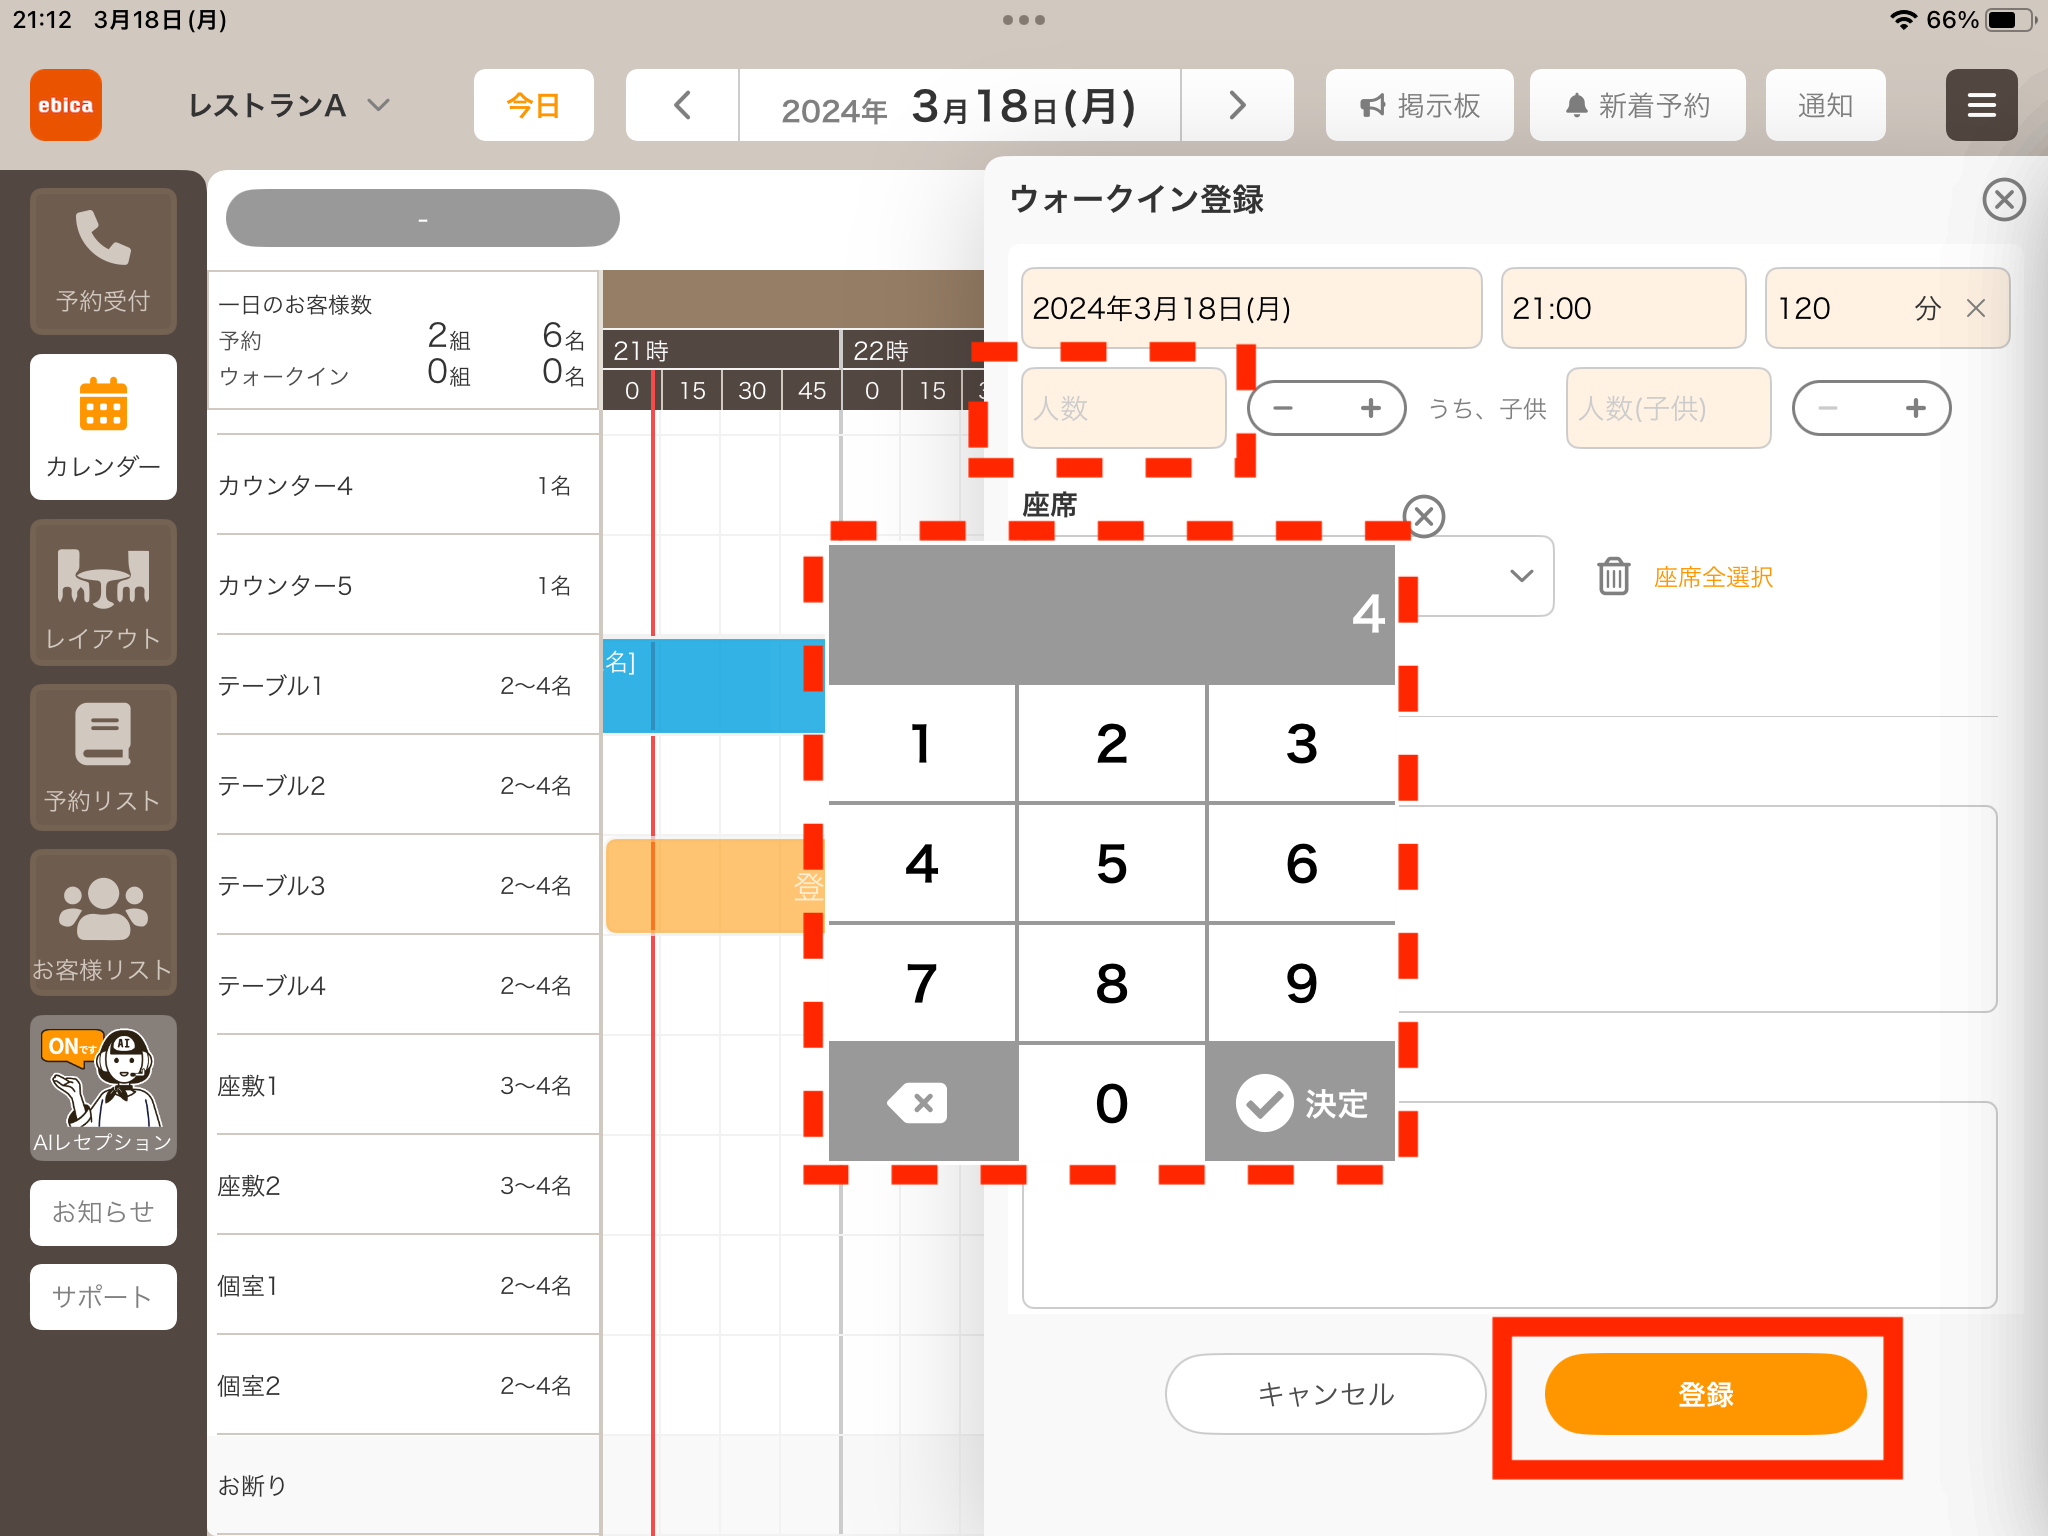Decrease the child guest count
The height and width of the screenshot is (1536, 2048).
pyautogui.click(x=1829, y=408)
